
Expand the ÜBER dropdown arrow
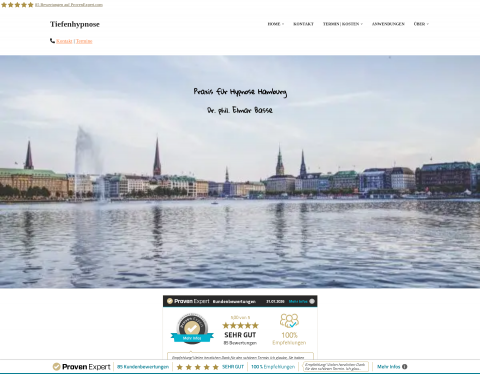point(428,24)
